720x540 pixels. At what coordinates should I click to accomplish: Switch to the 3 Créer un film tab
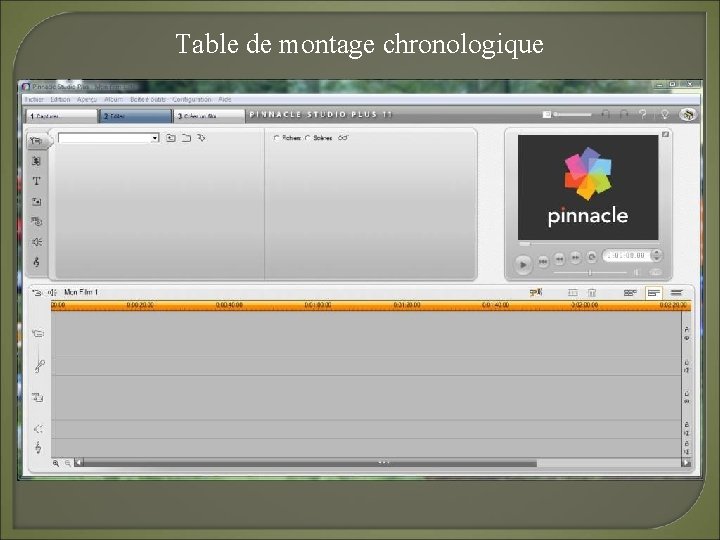coord(208,116)
